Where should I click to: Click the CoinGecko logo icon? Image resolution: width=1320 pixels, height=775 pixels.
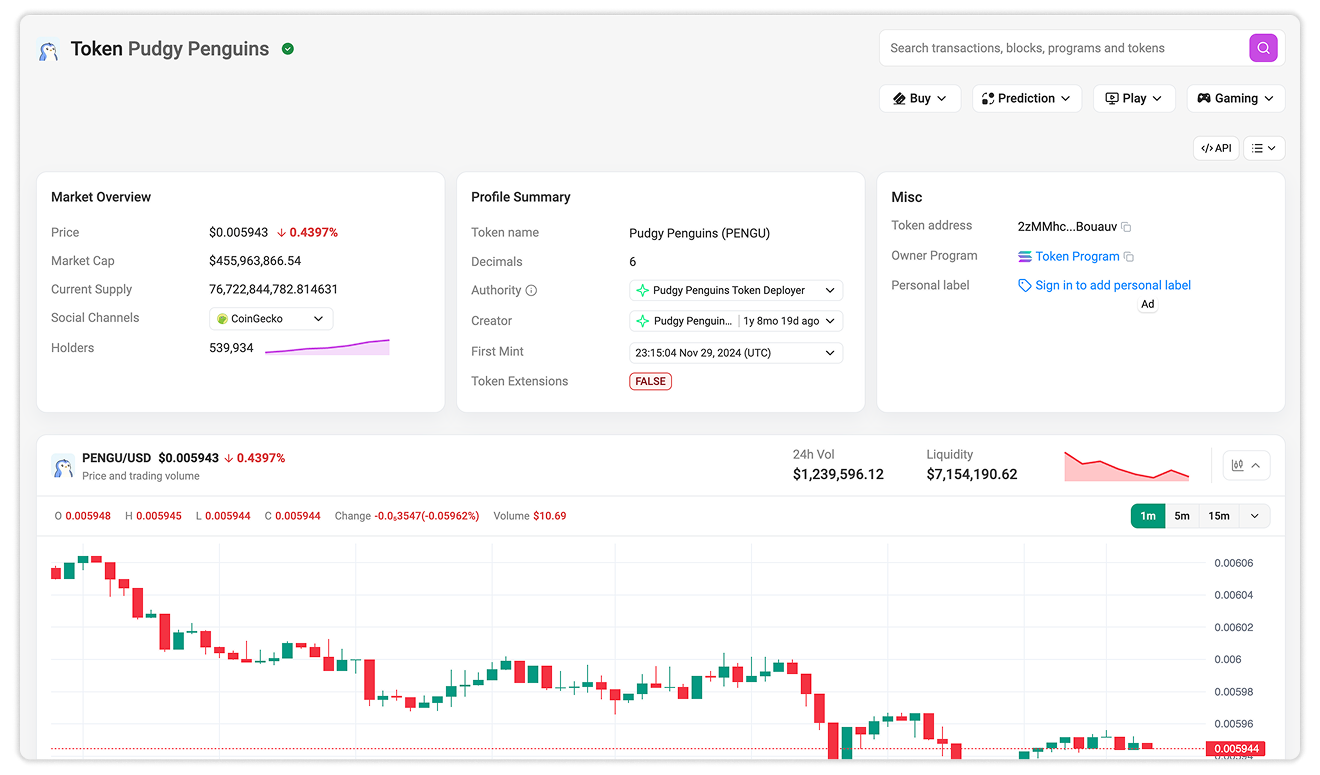tap(222, 319)
